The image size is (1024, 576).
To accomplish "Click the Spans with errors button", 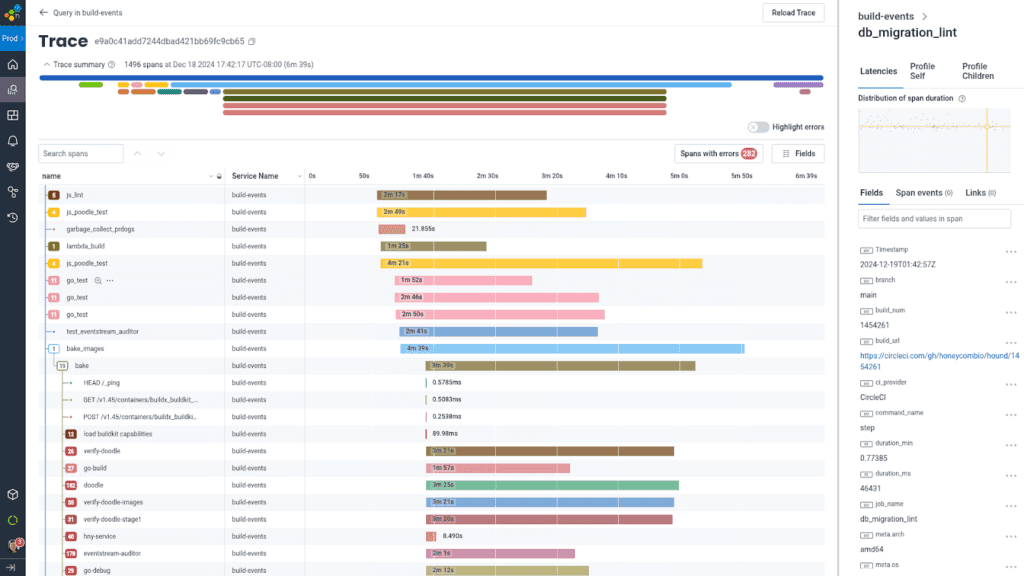I will point(718,154).
